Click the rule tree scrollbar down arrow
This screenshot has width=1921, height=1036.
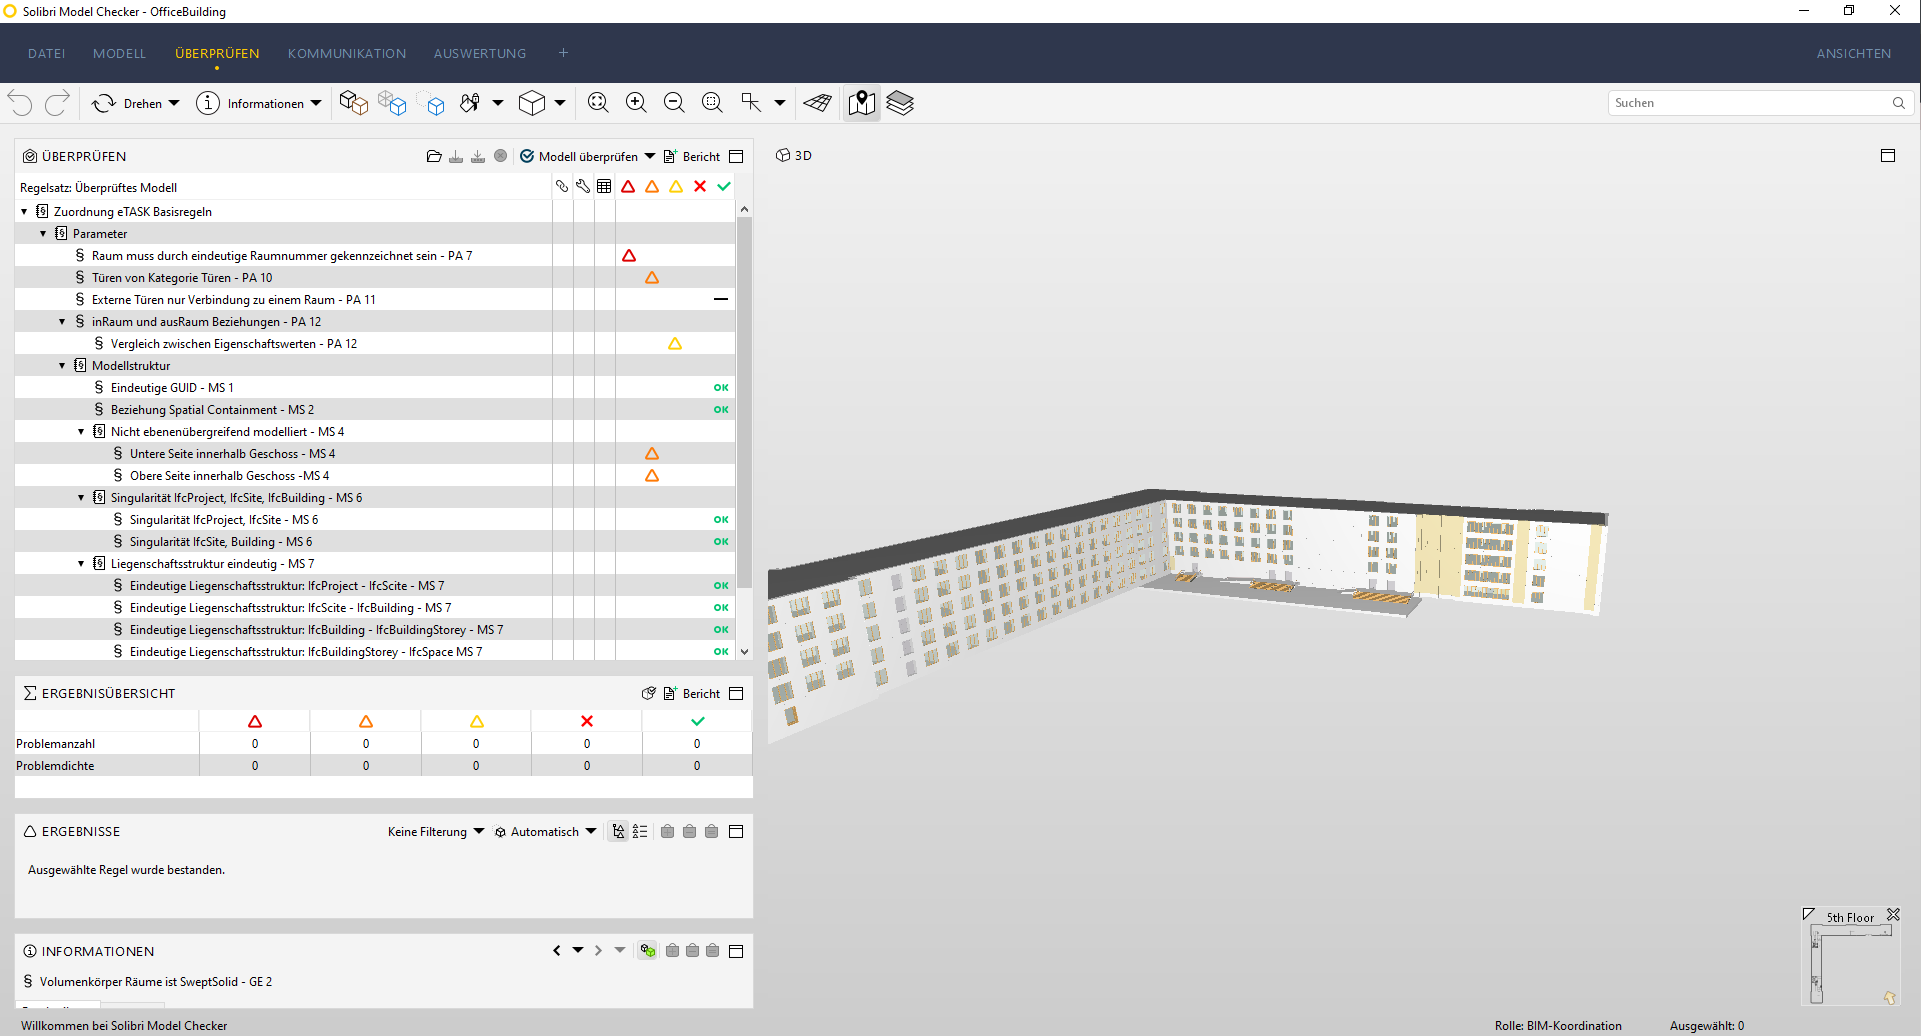click(x=744, y=651)
